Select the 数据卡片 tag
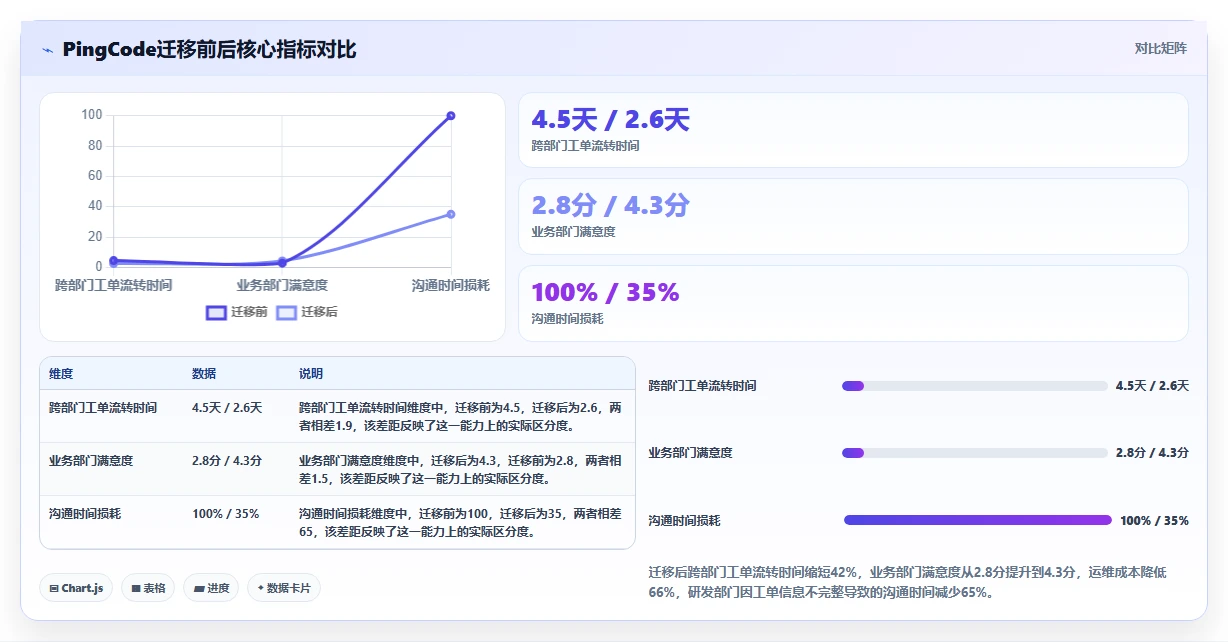Viewport: 1228px width, 642px height. tap(284, 588)
